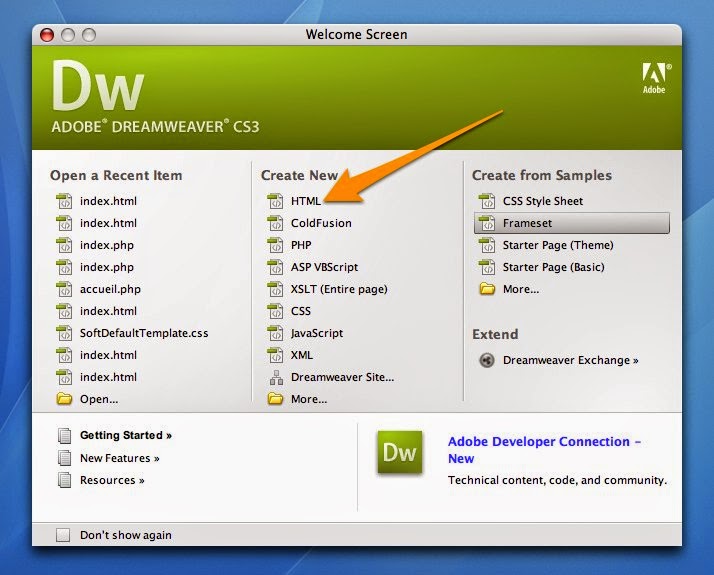Enable the Don't show again checkbox
Viewport: 714px width, 575px height.
[63, 535]
